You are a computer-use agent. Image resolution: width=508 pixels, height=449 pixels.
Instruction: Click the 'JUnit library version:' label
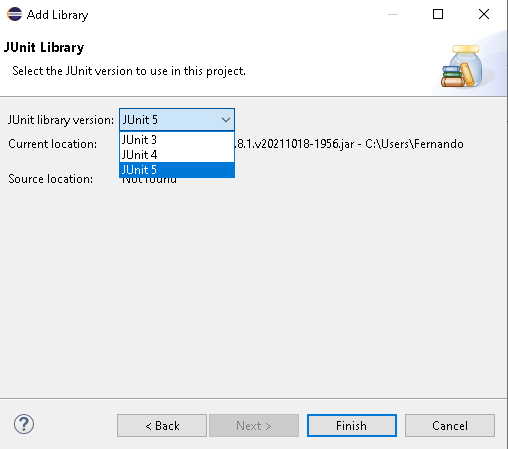61,120
